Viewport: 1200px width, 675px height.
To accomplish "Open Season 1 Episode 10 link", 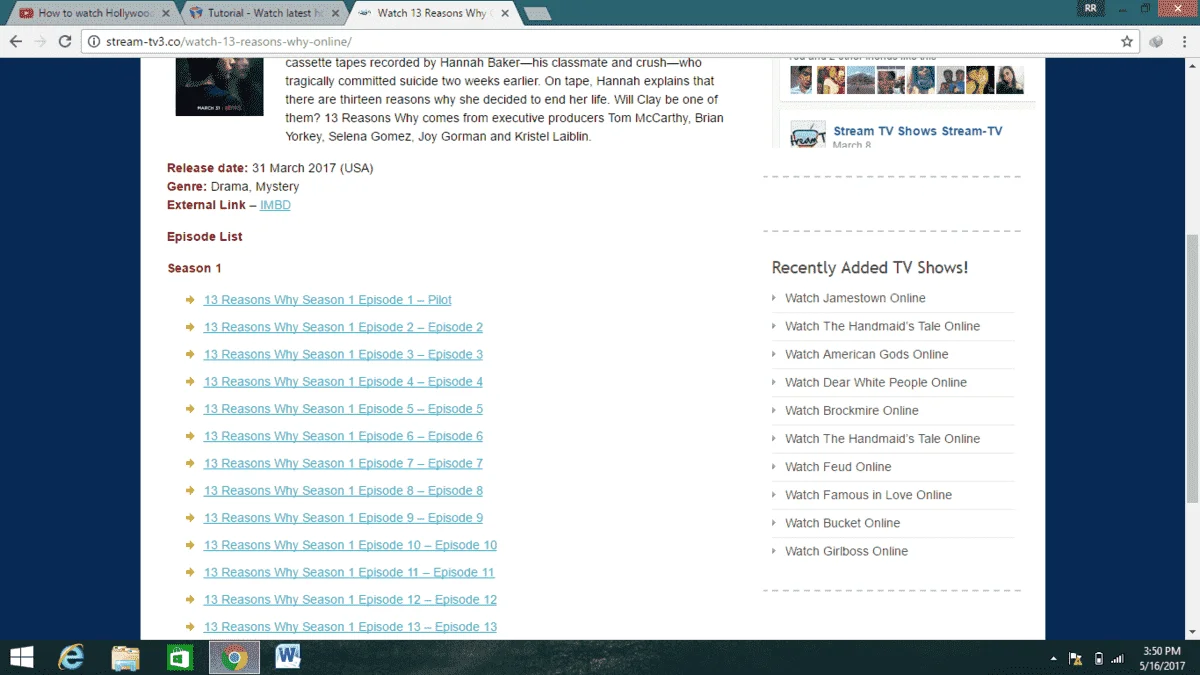I will tap(350, 545).
